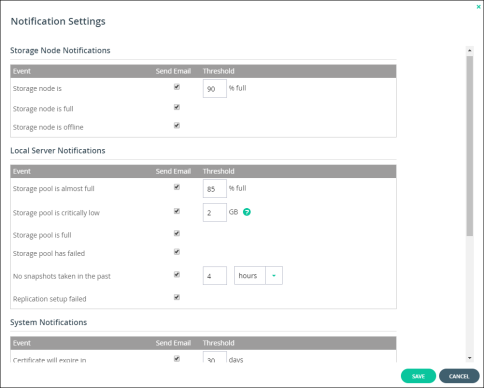Click the scrollbar down arrow
Viewport: 484px width, 388px height.
pyautogui.click(x=470, y=358)
